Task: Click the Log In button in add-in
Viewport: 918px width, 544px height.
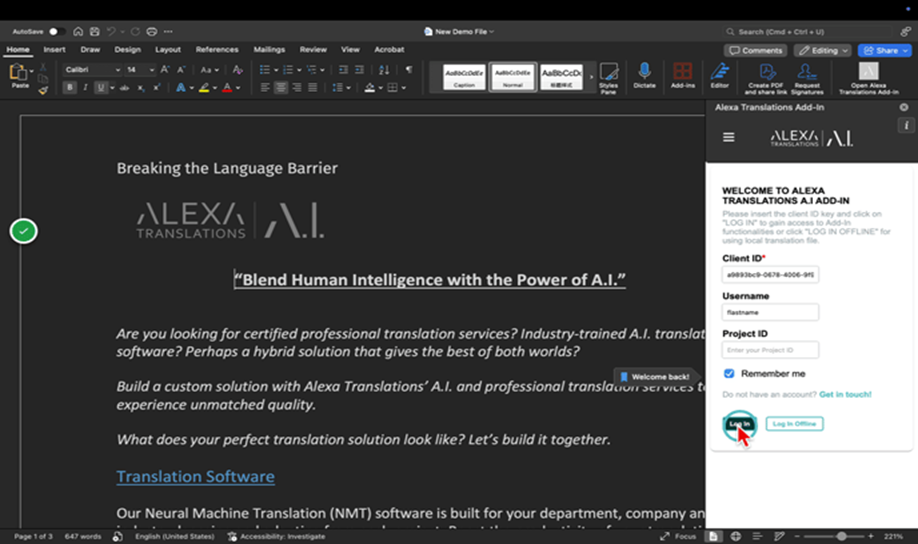Action: pos(739,423)
